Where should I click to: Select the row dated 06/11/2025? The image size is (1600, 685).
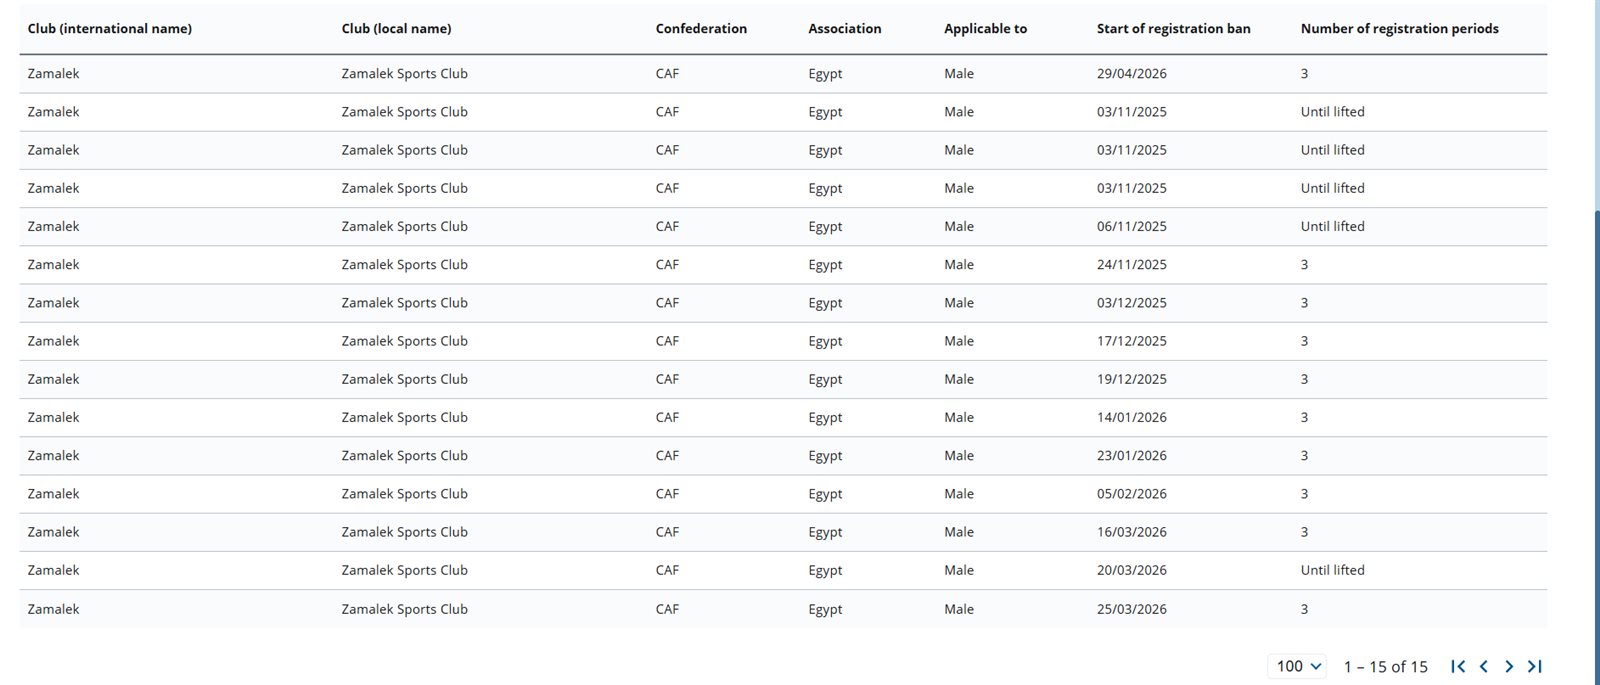(1131, 227)
